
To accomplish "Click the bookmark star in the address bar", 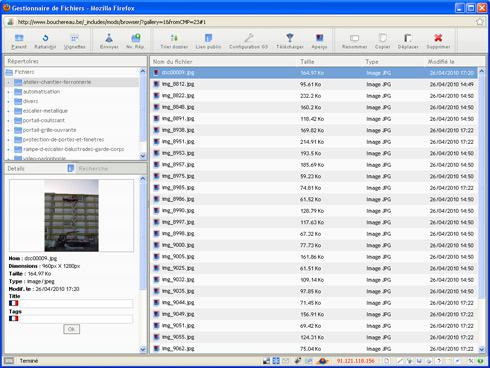I will 480,22.
